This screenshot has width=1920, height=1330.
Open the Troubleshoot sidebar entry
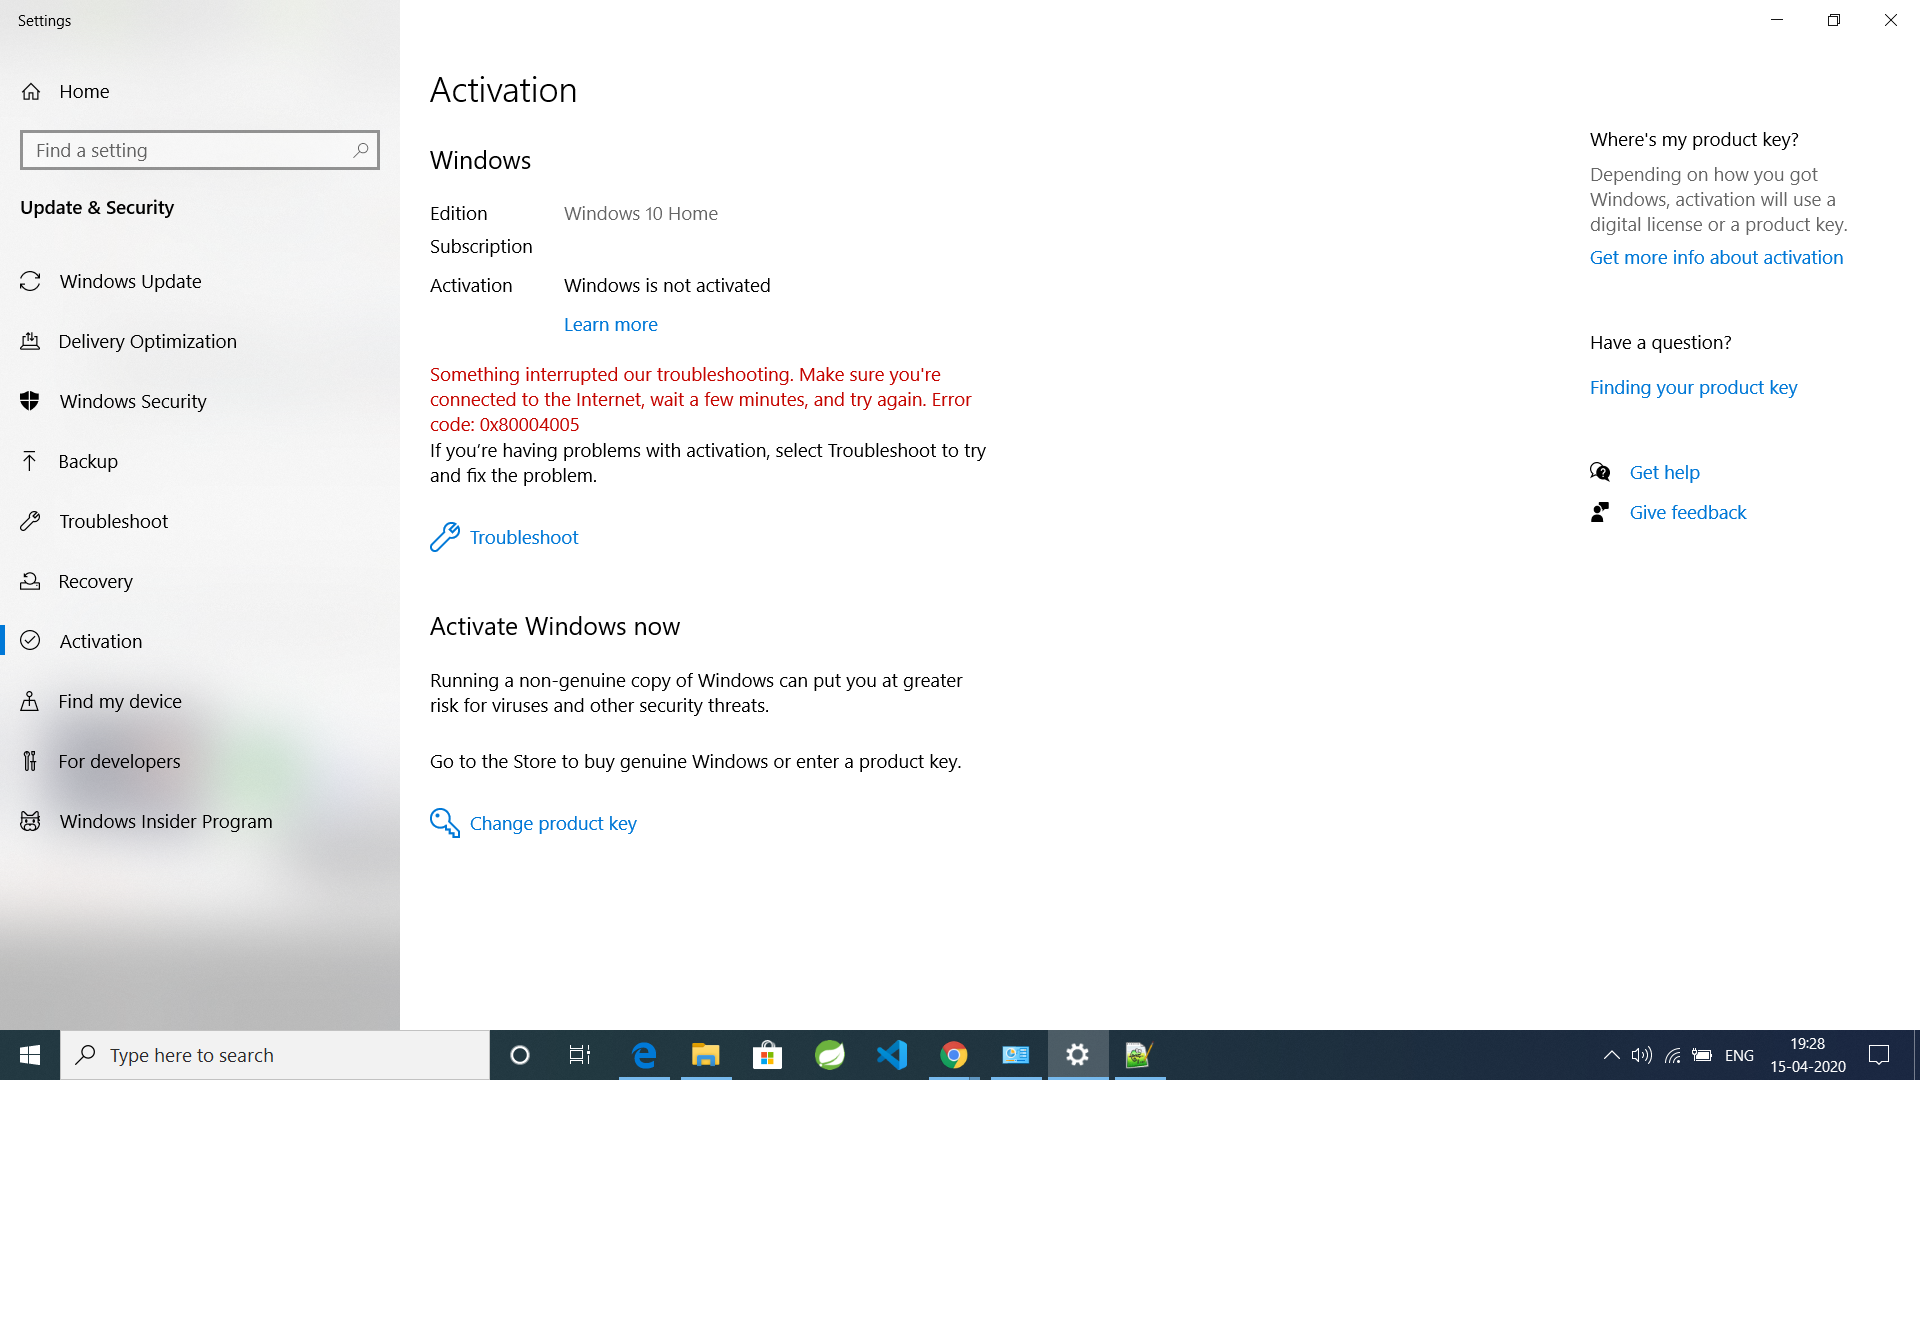(x=113, y=521)
